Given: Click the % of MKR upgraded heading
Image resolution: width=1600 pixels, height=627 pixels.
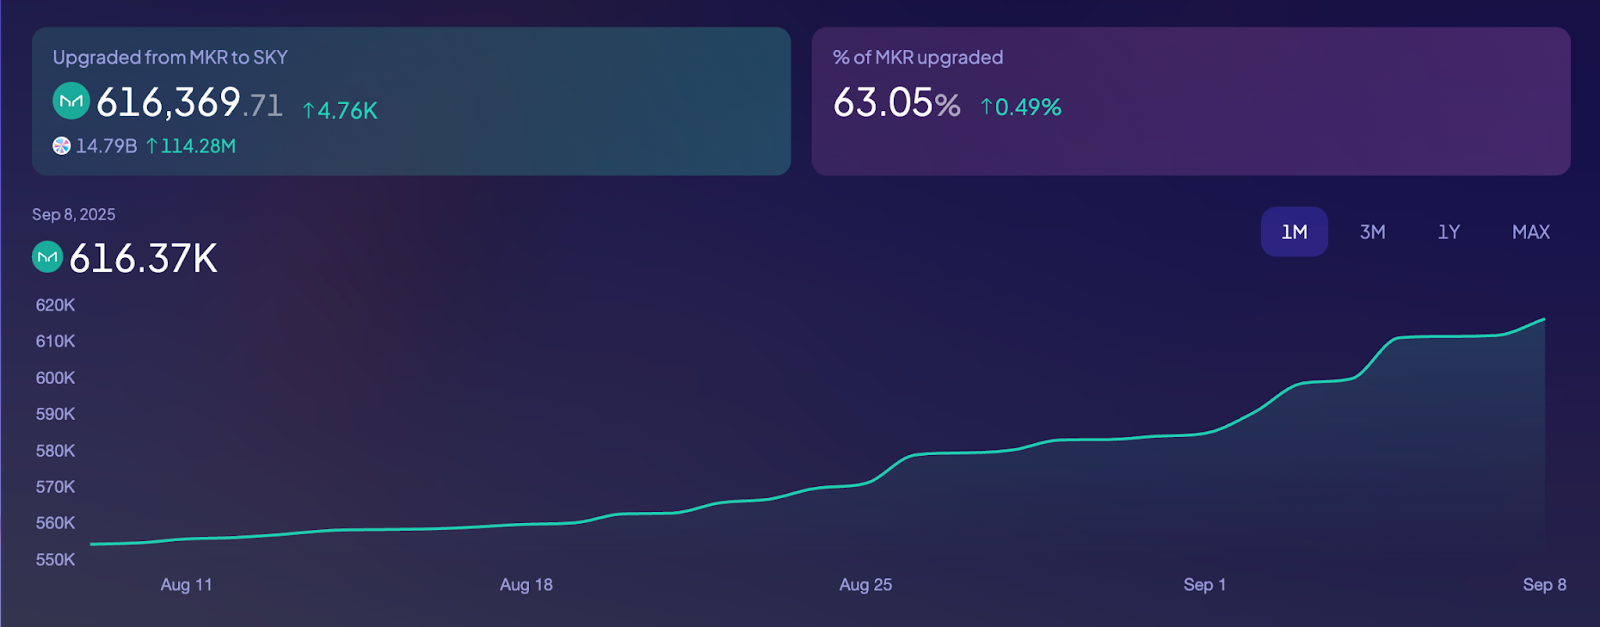Looking at the screenshot, I should [x=917, y=58].
